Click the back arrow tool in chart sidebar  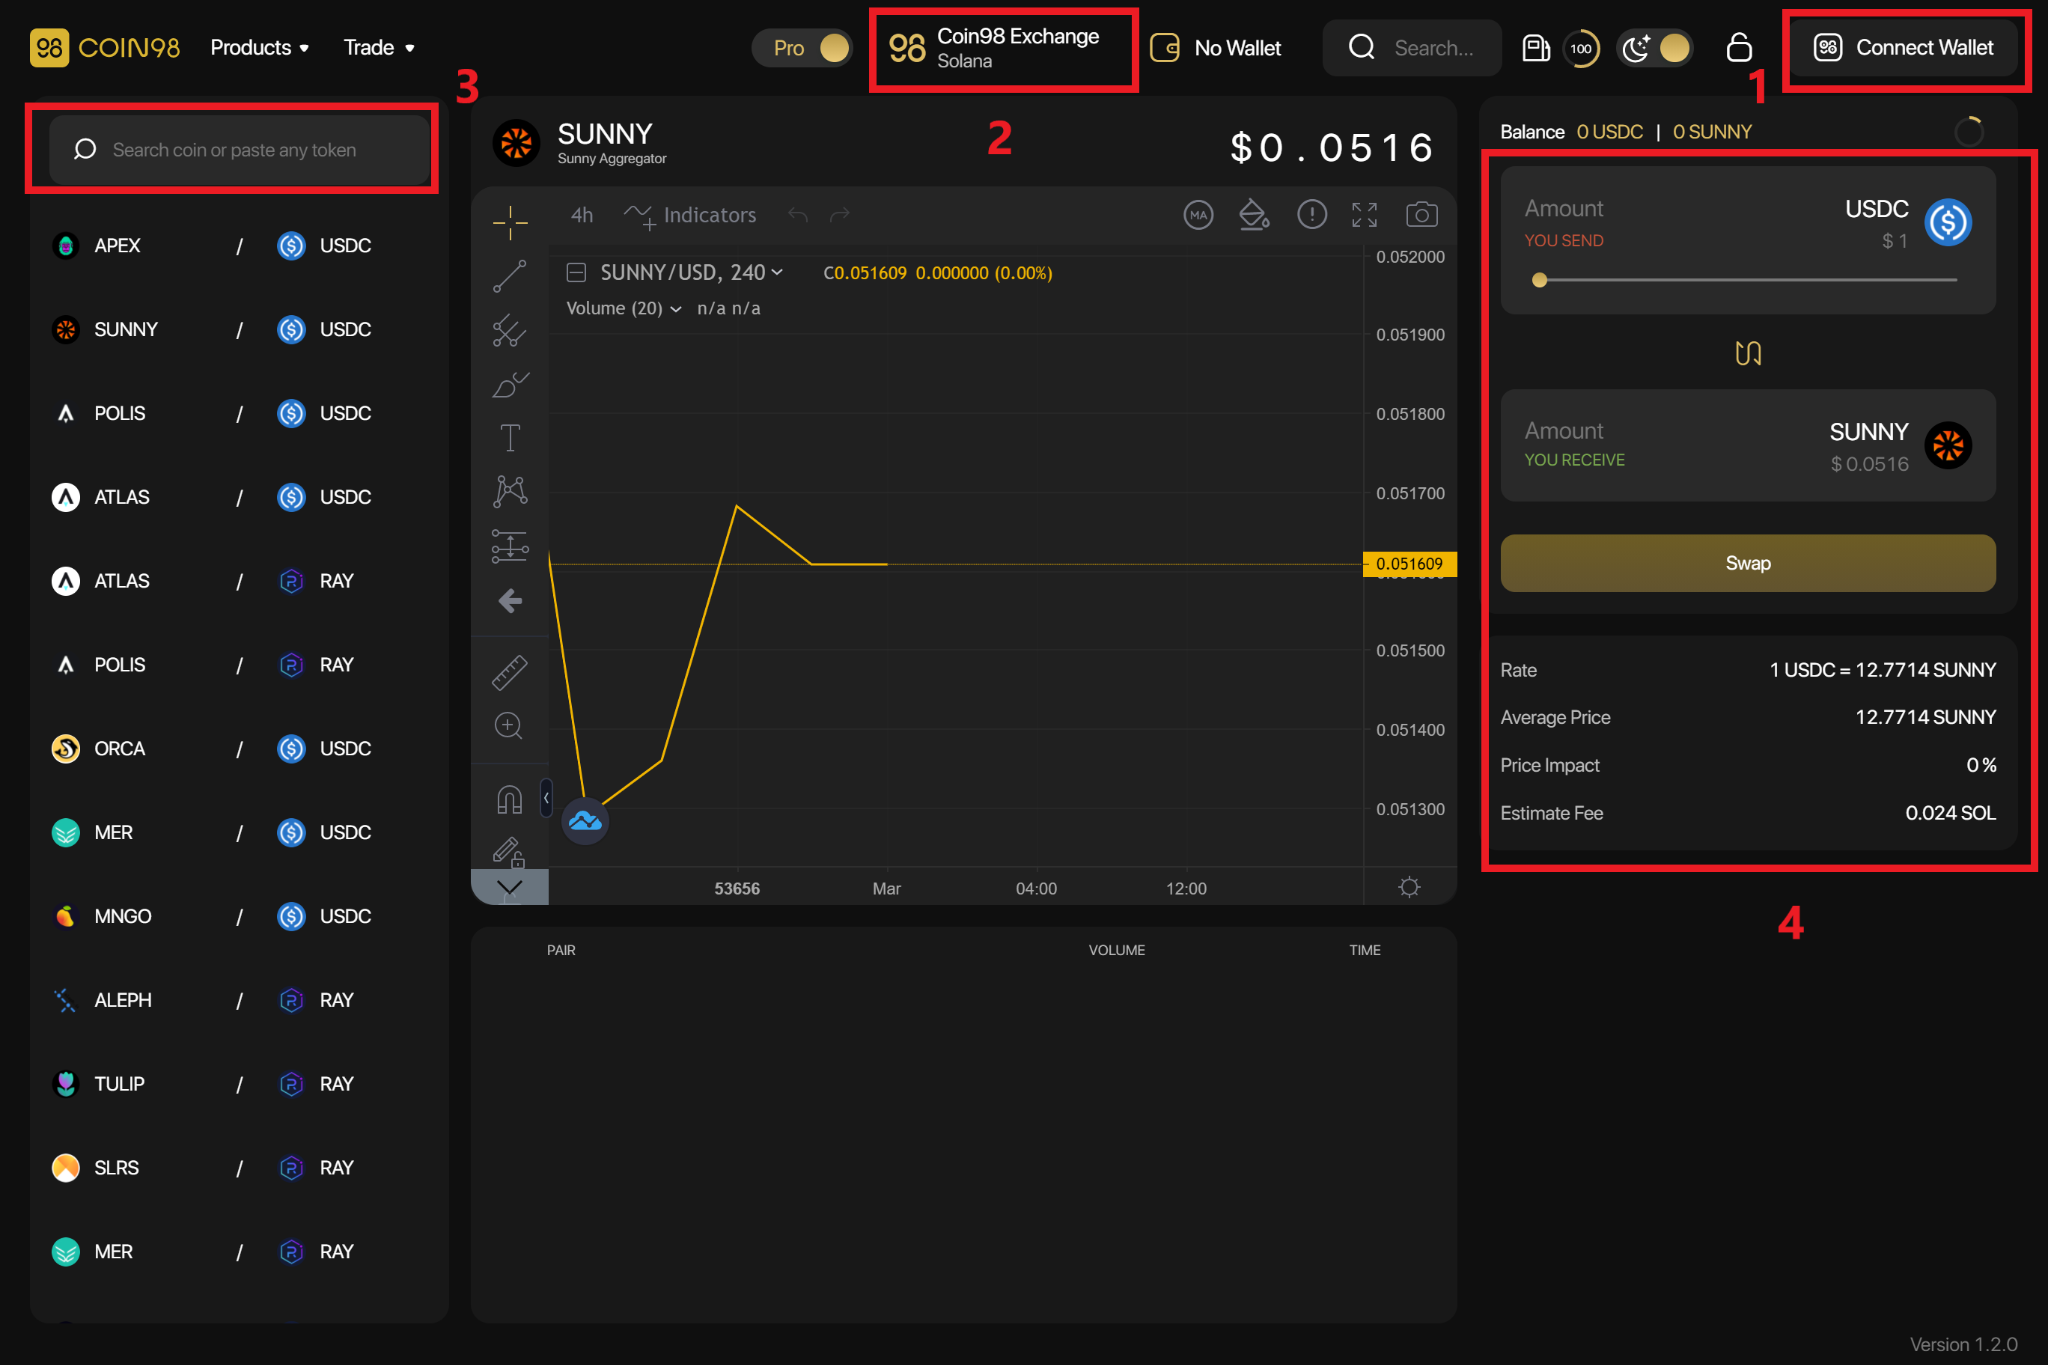[x=510, y=600]
